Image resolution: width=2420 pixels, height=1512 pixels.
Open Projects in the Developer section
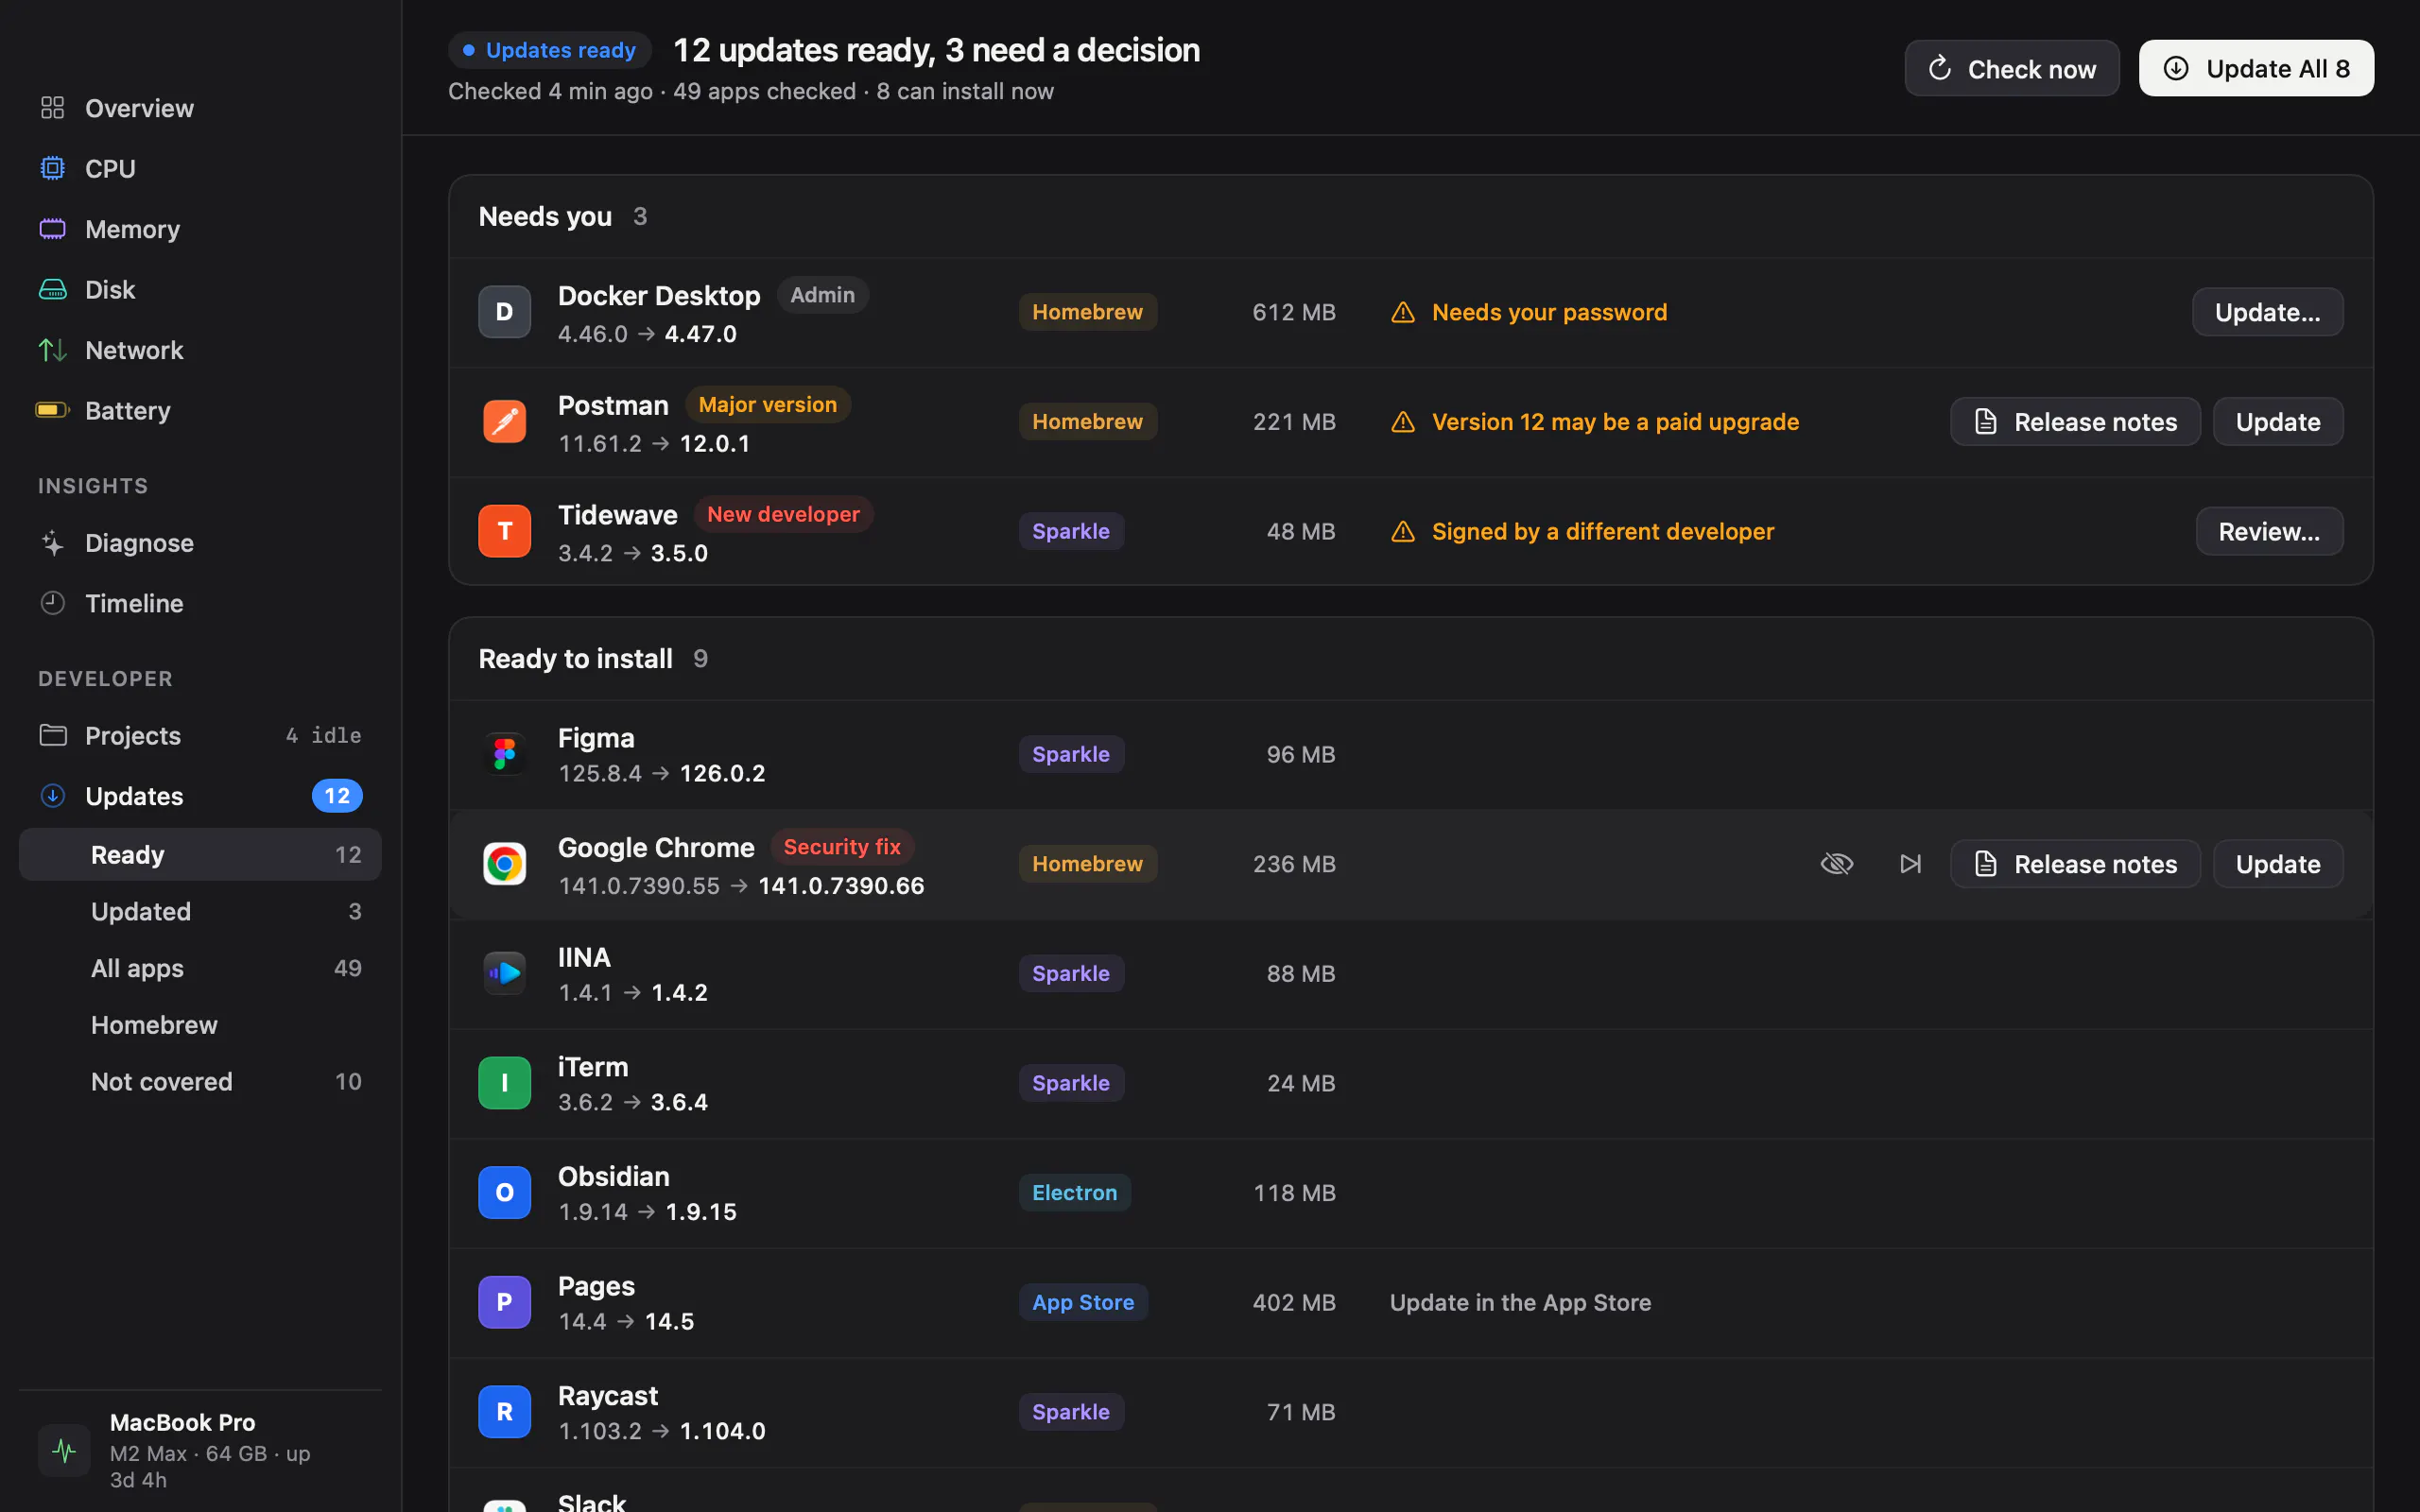tap(200, 735)
